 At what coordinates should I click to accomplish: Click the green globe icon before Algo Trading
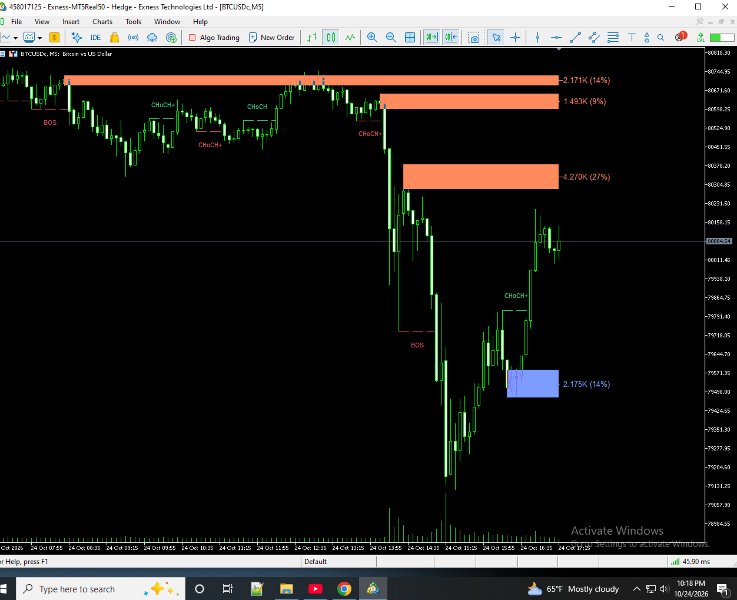point(172,38)
